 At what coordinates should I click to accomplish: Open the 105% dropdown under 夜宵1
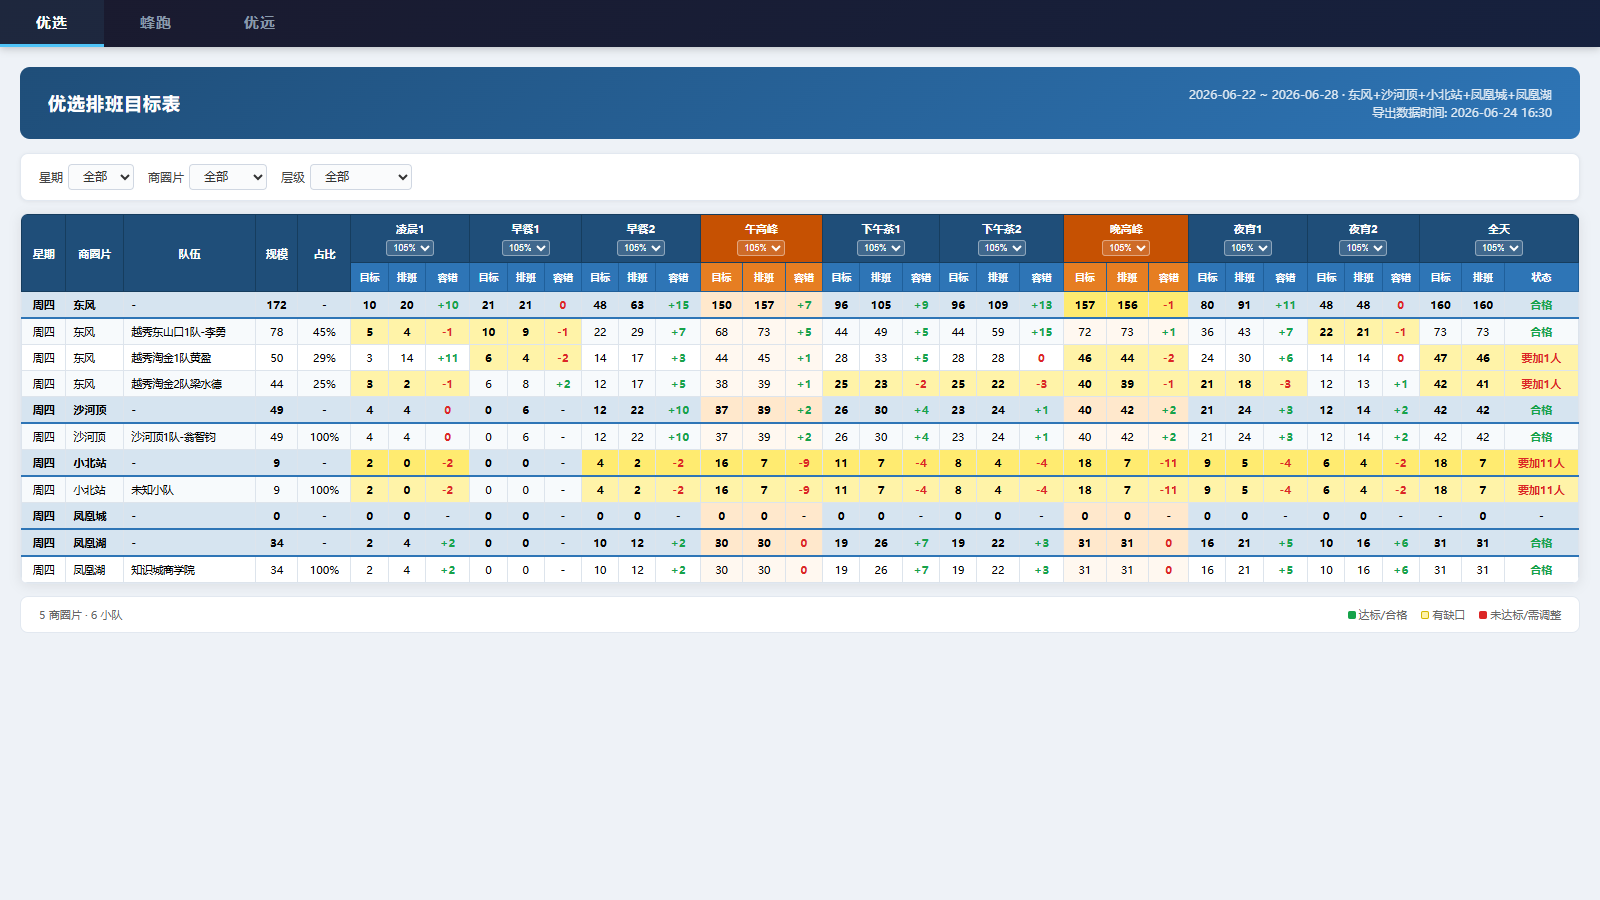click(1248, 248)
